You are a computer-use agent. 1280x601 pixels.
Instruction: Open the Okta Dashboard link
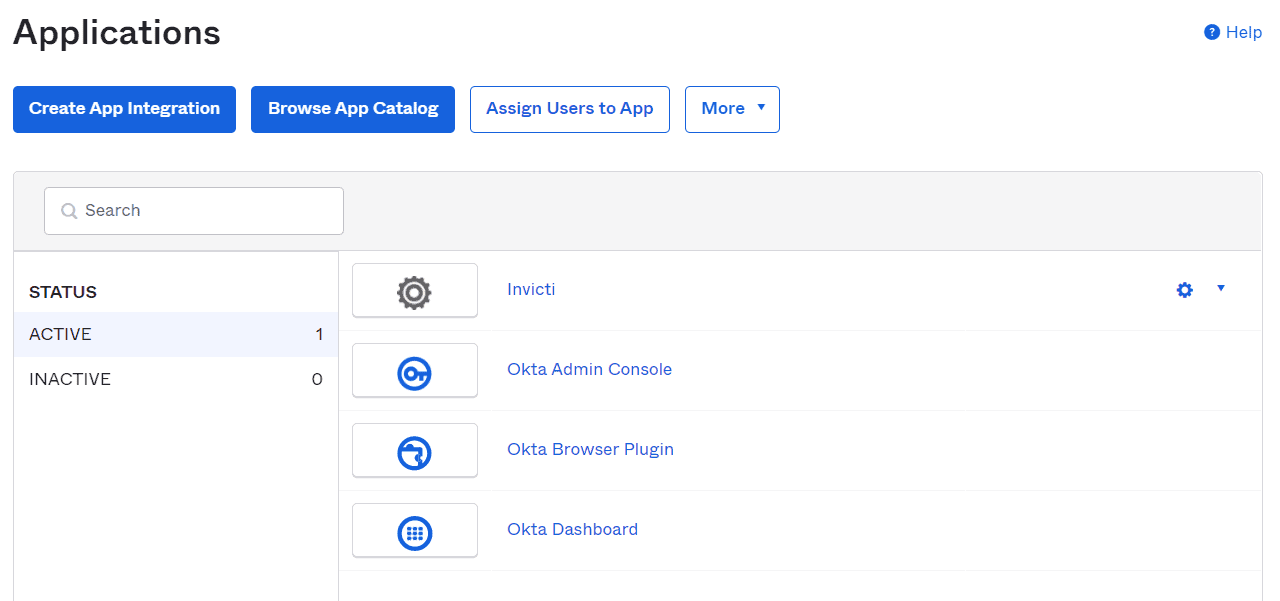[x=572, y=529]
